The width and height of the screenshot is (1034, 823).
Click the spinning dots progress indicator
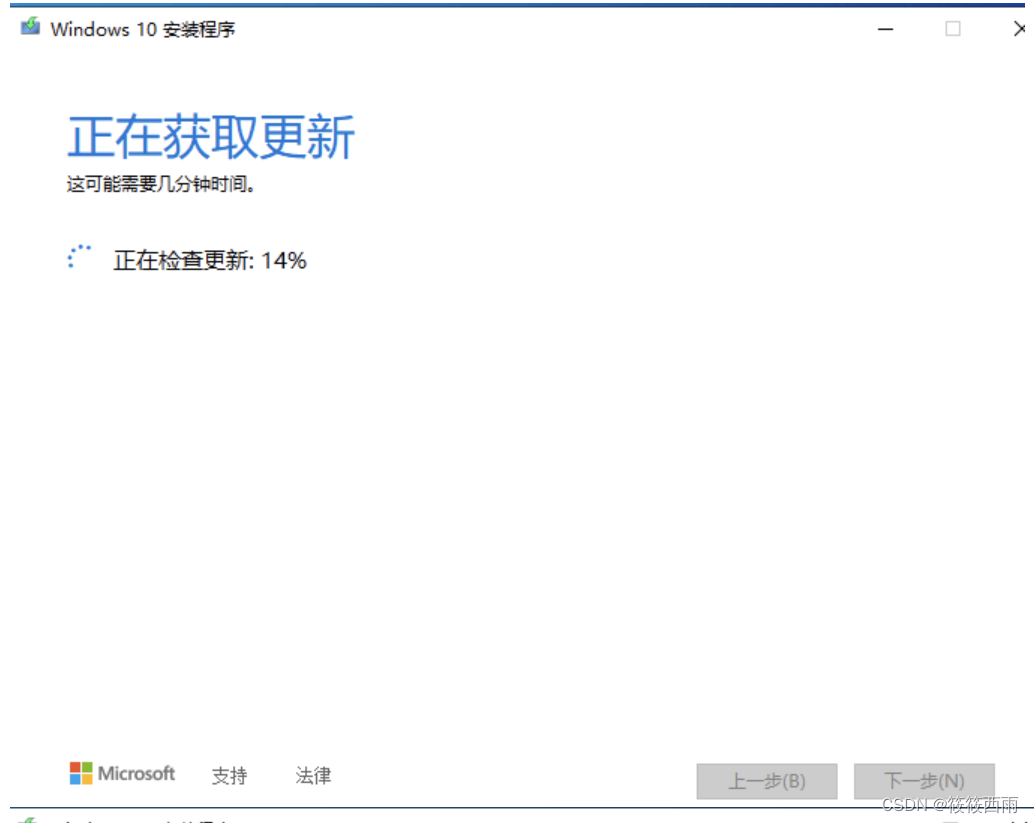coord(79,257)
